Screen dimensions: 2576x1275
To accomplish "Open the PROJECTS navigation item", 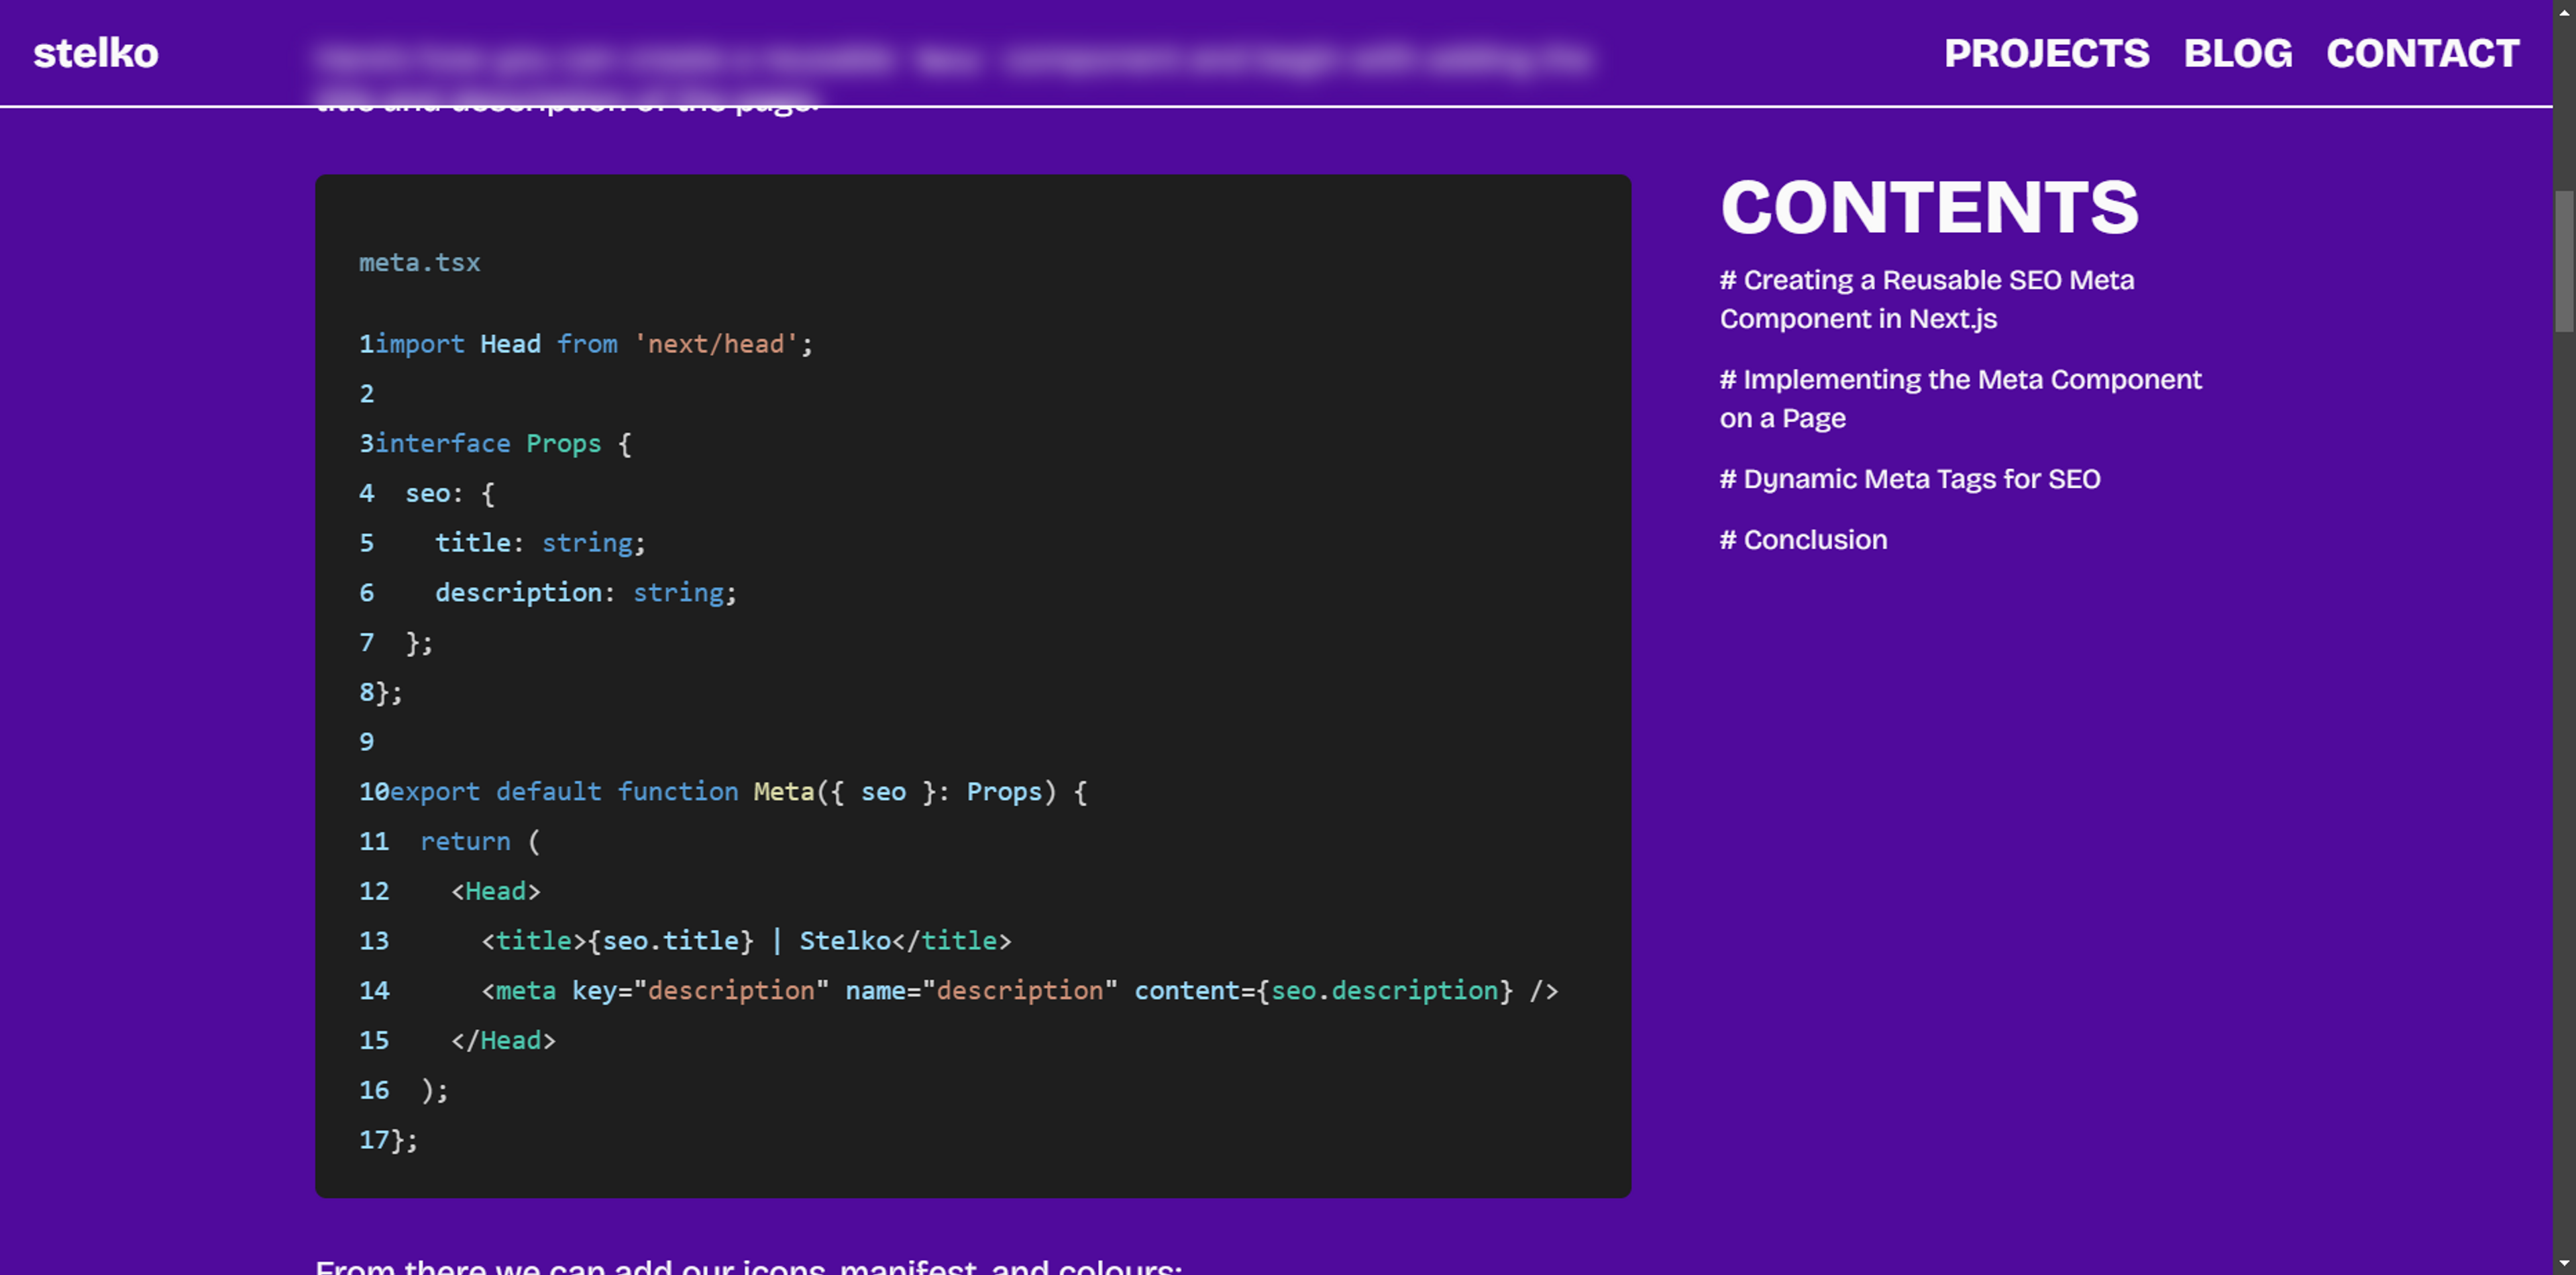I will [x=2046, y=53].
